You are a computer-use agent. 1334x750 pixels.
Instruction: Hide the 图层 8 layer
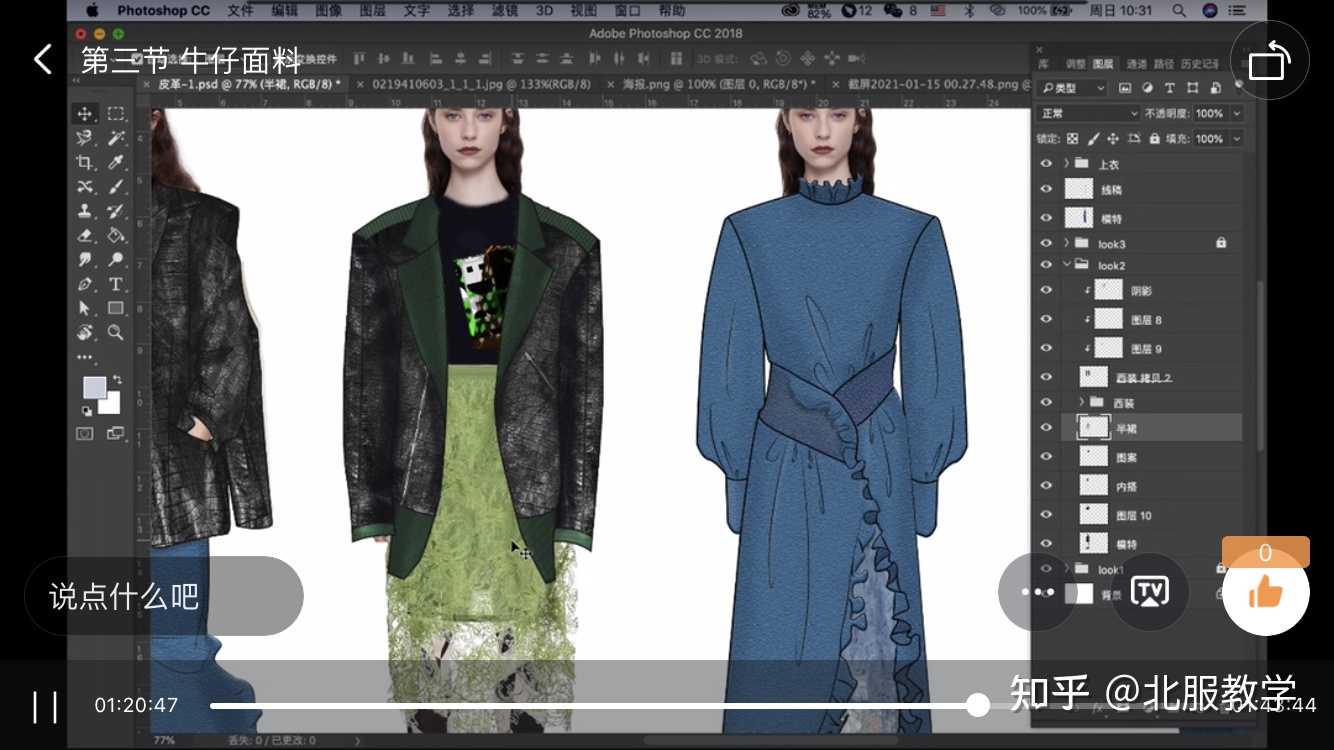1046,319
